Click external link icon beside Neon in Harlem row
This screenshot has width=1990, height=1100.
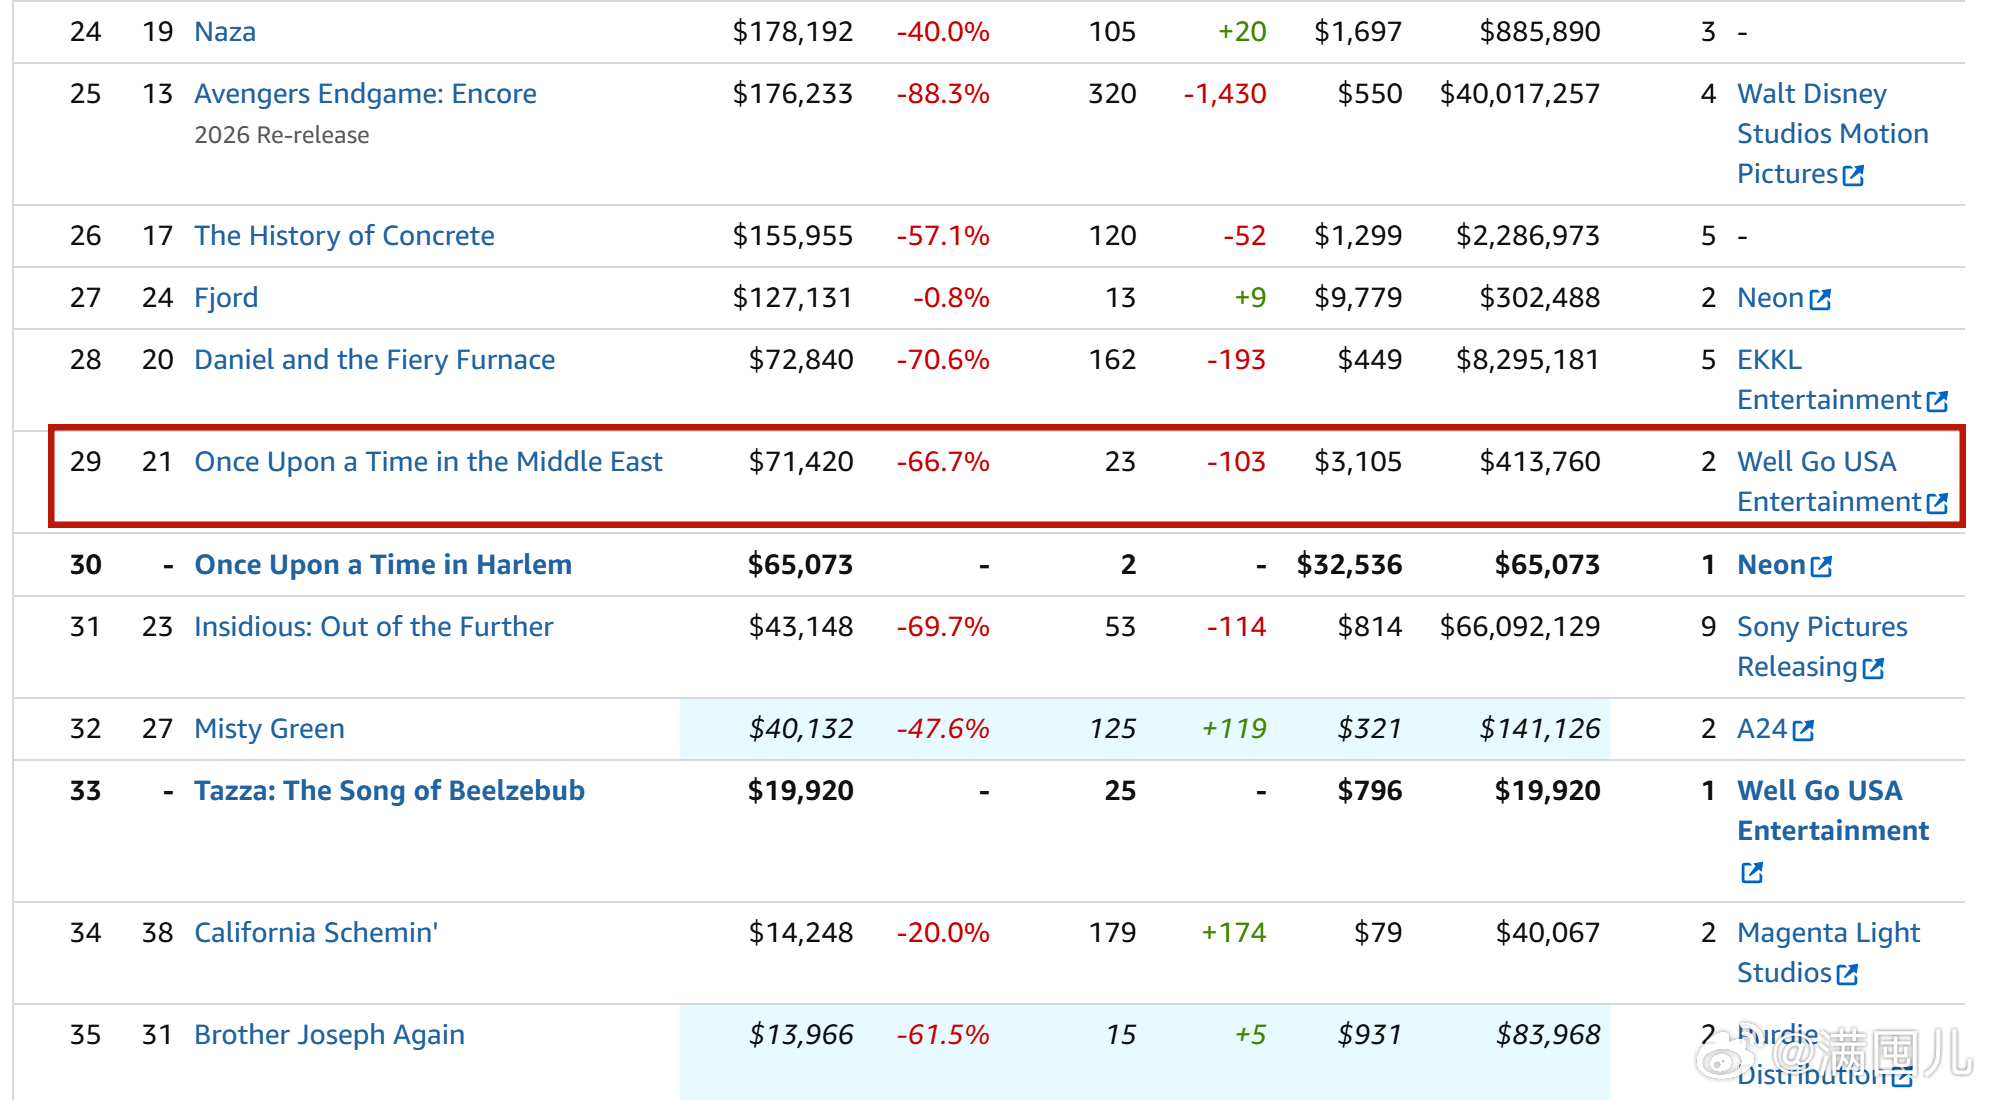(x=1822, y=566)
